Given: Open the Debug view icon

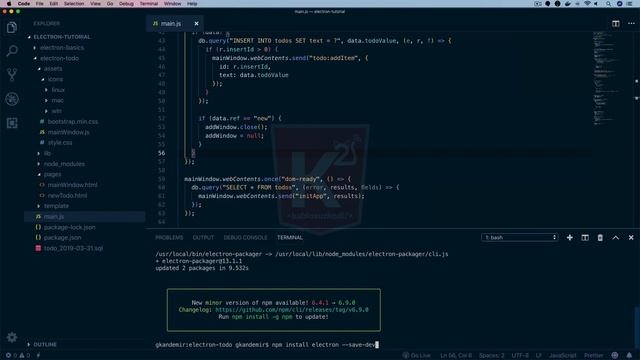Looking at the screenshot, I should pos(12,99).
